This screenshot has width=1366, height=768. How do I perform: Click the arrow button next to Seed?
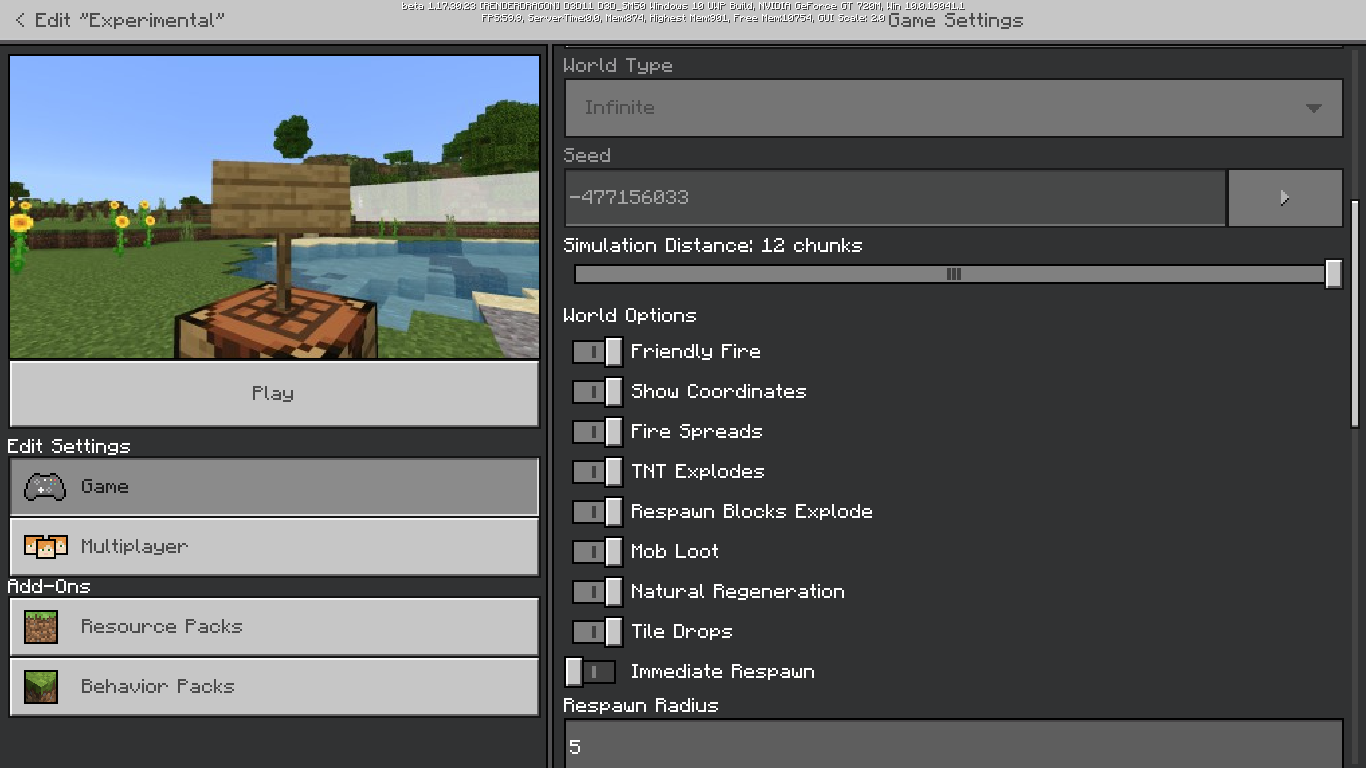(1285, 198)
